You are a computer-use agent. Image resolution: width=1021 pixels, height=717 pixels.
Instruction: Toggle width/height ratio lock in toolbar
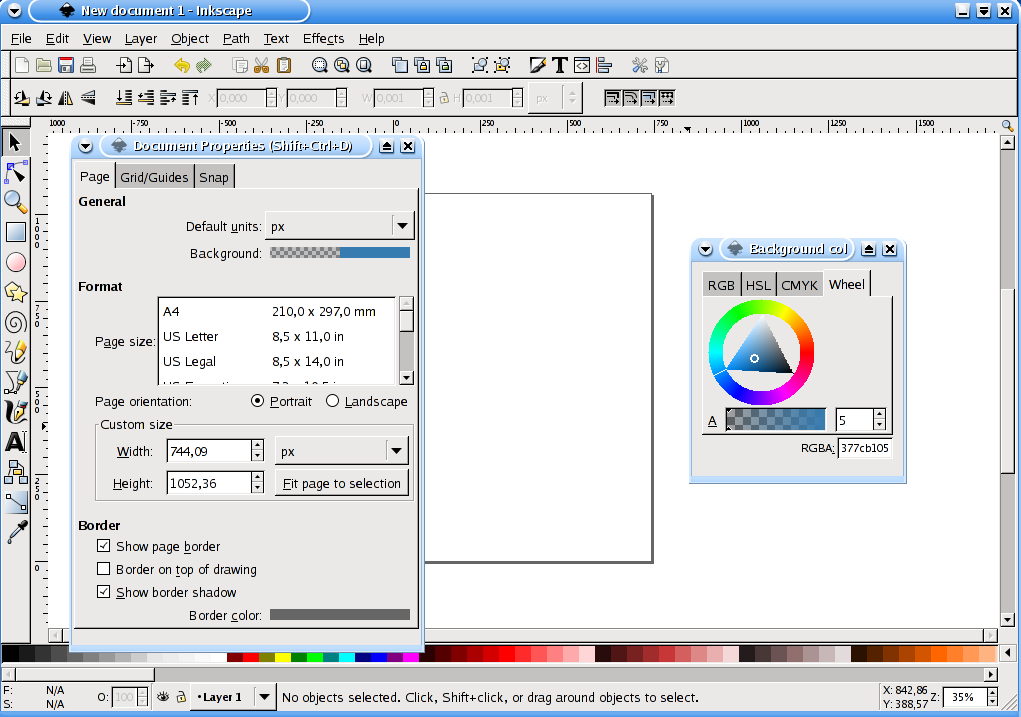coord(444,98)
